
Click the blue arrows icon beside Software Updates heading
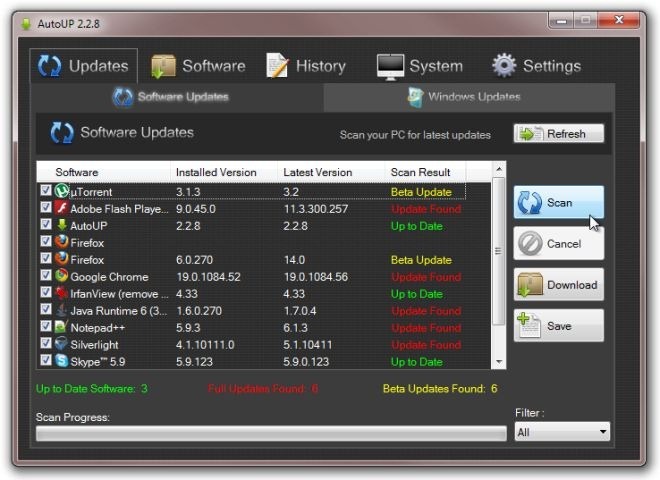click(62, 133)
